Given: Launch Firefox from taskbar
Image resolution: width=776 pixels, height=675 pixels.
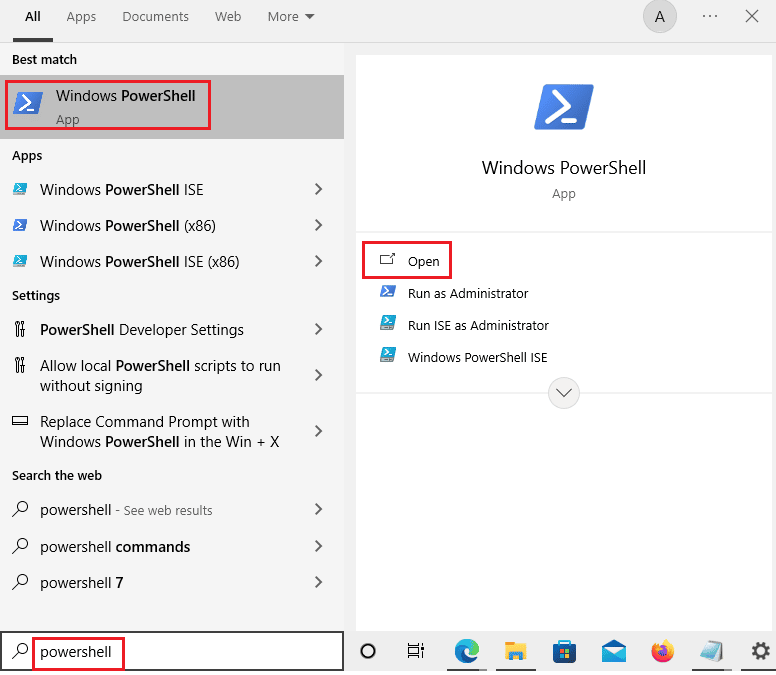Looking at the screenshot, I should click(x=663, y=651).
